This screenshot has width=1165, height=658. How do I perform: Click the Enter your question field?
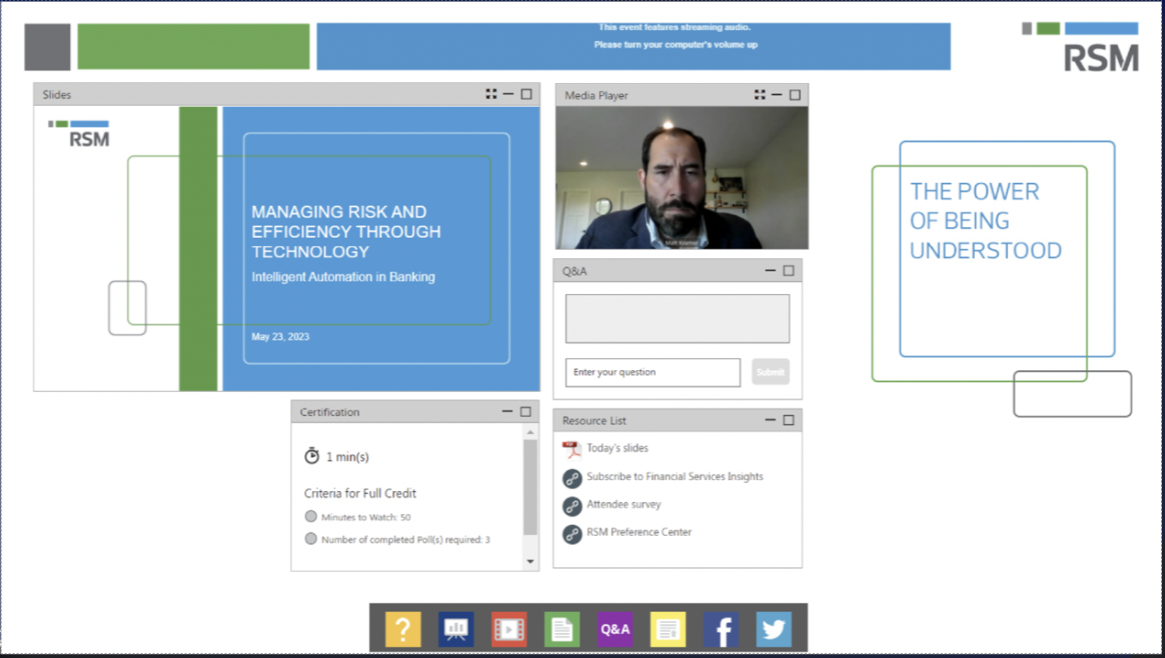[x=652, y=372]
